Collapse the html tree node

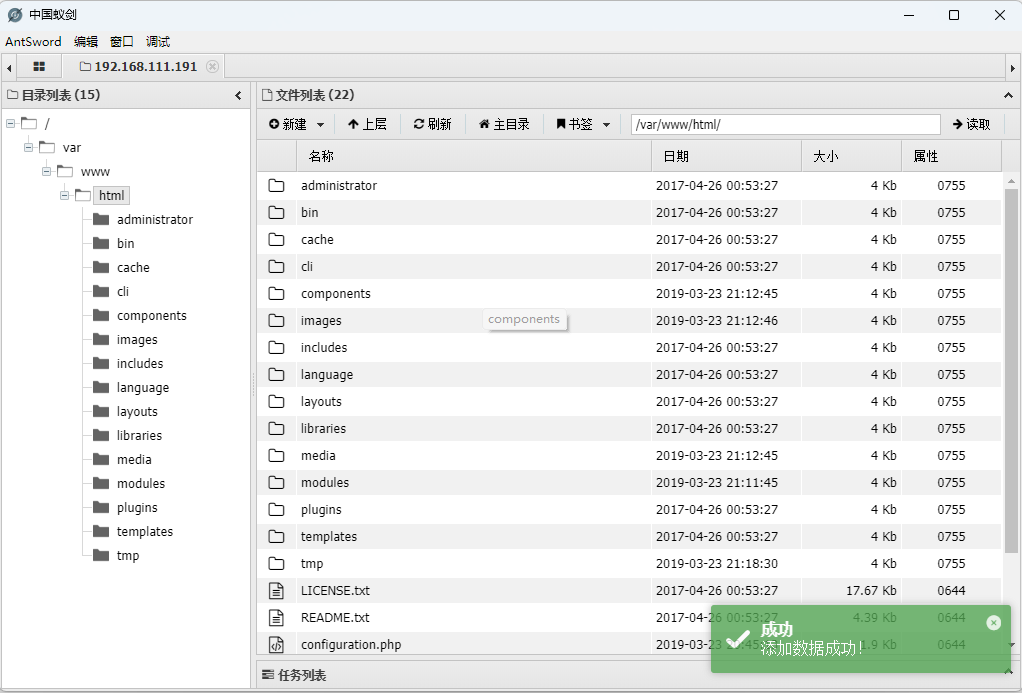click(x=65, y=196)
